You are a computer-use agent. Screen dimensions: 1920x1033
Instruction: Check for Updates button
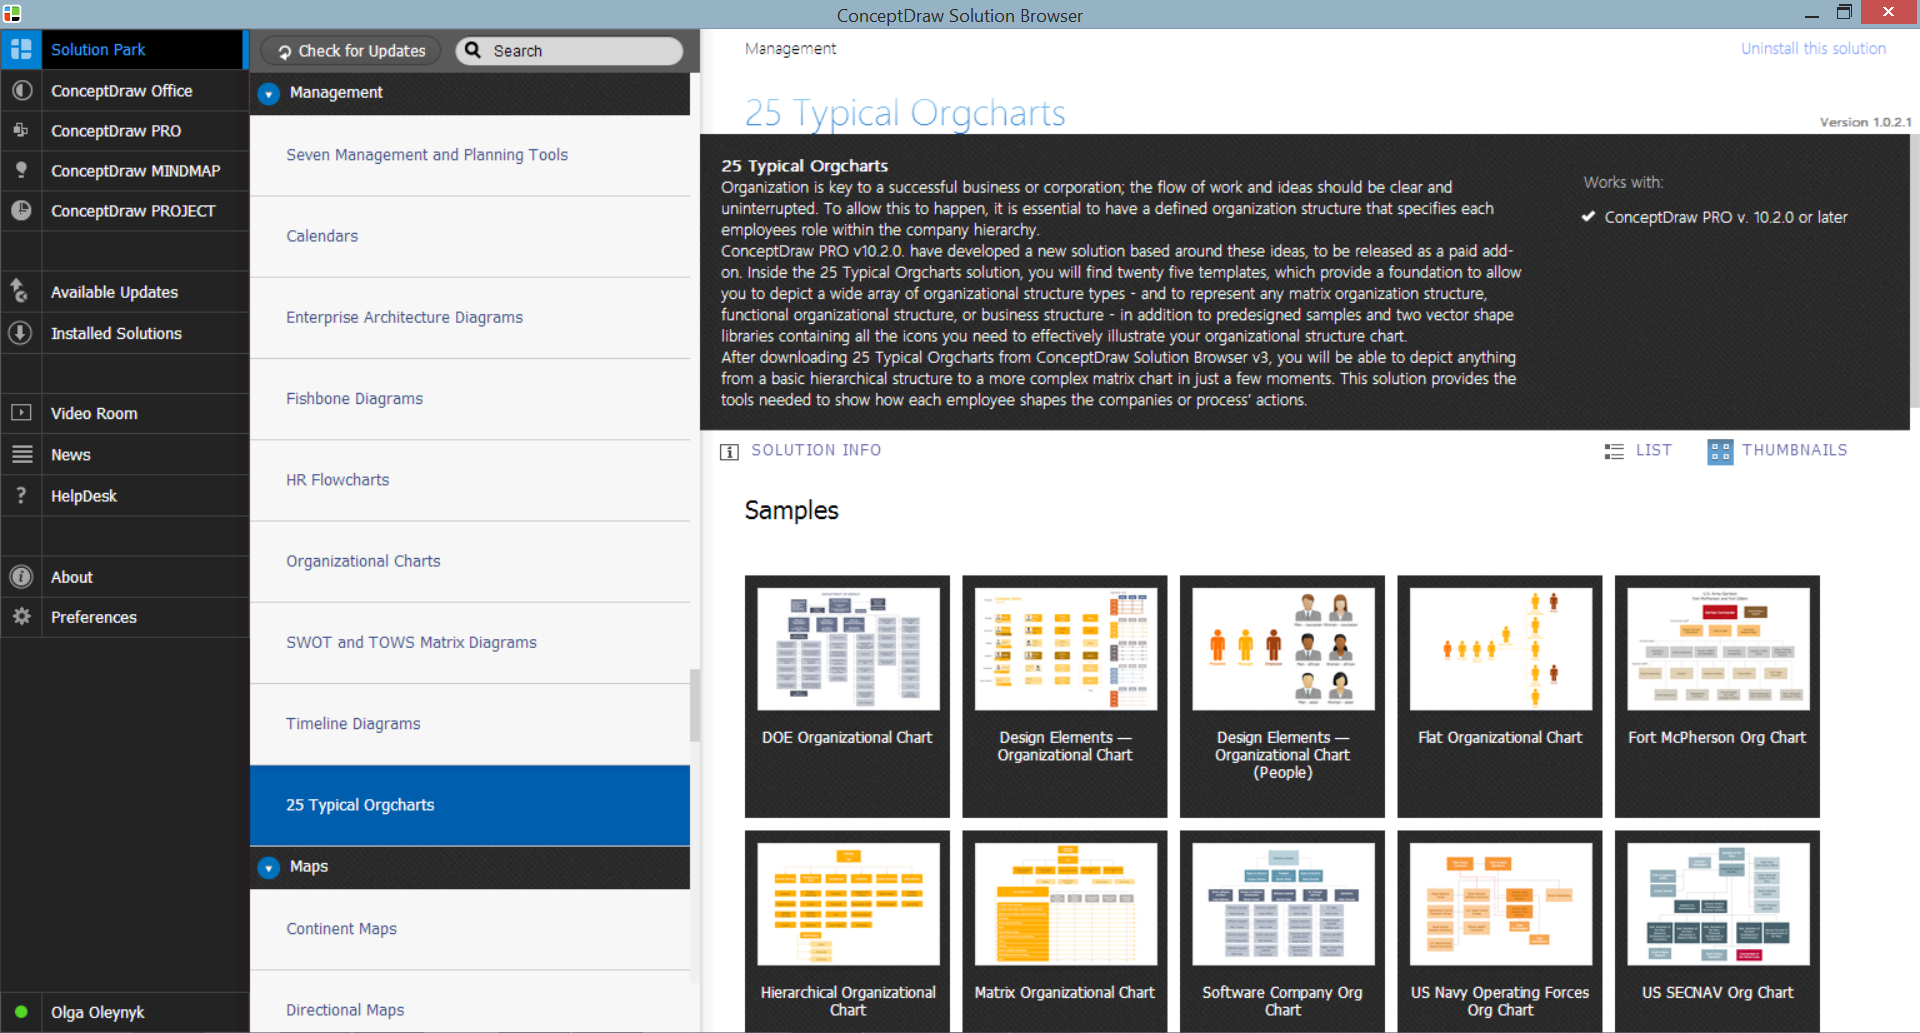tap(351, 50)
